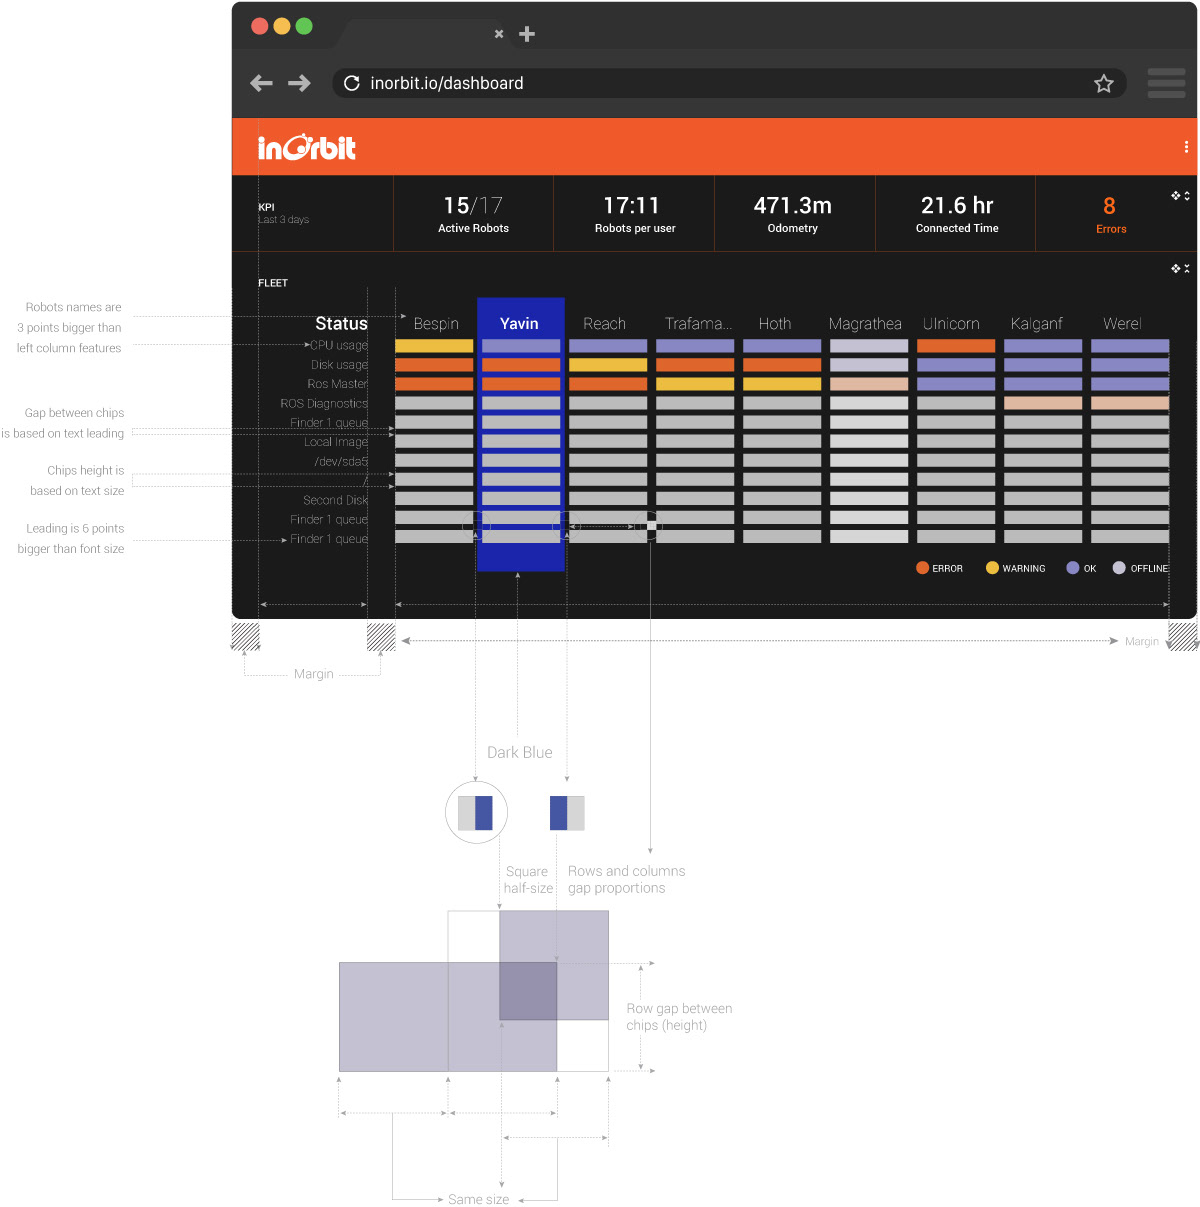
Task: Click the move icon on Fleet panel
Action: click(x=1176, y=269)
